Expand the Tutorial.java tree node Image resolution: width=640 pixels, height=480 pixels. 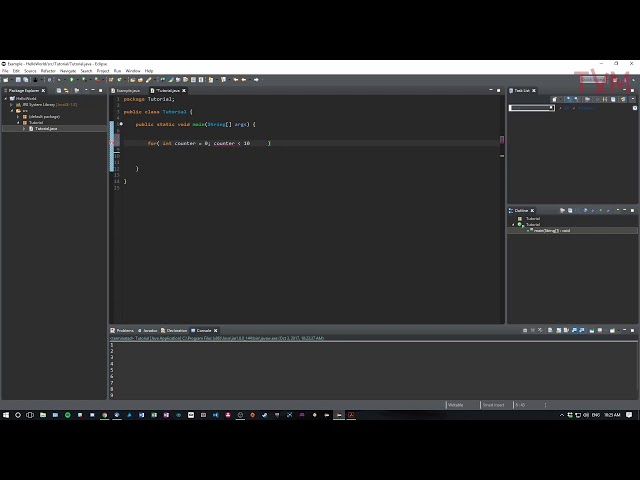click(x=24, y=129)
